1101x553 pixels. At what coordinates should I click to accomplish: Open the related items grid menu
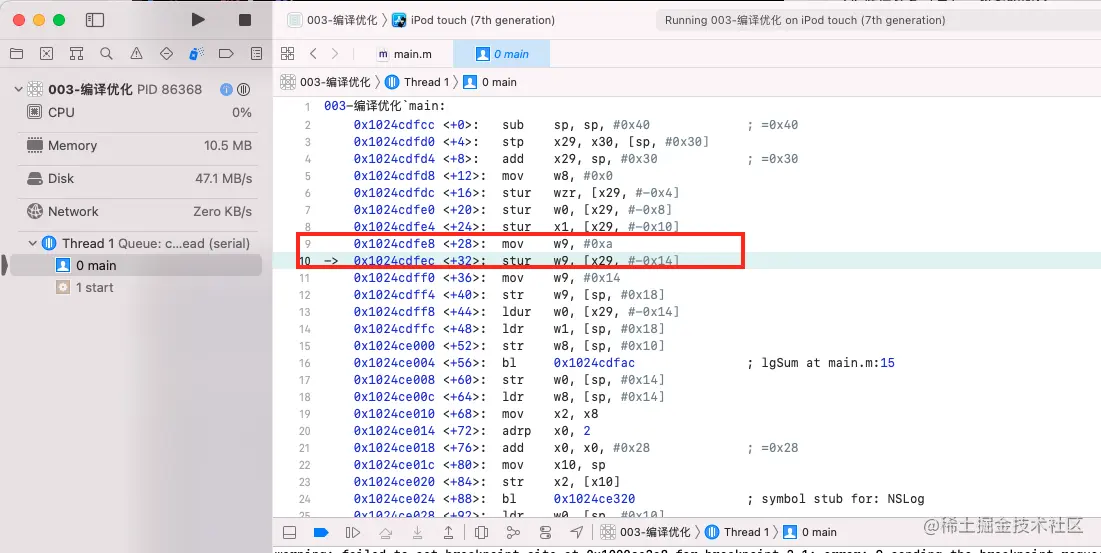coord(287,53)
